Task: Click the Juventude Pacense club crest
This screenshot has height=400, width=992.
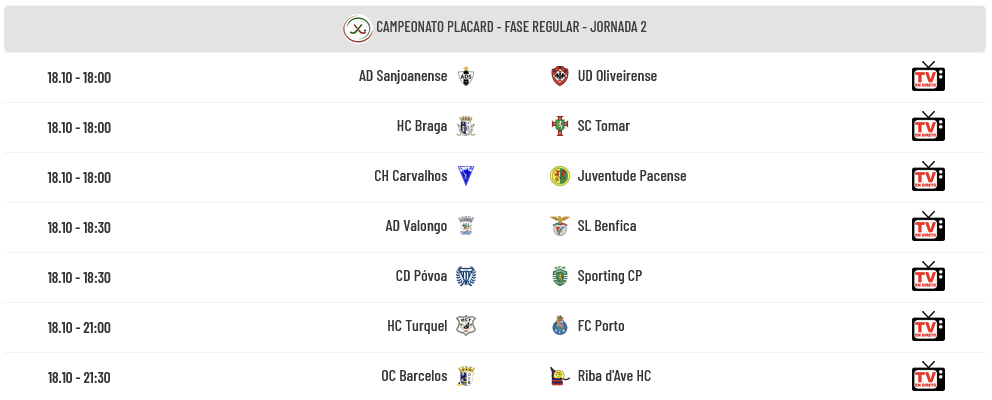Action: (560, 176)
